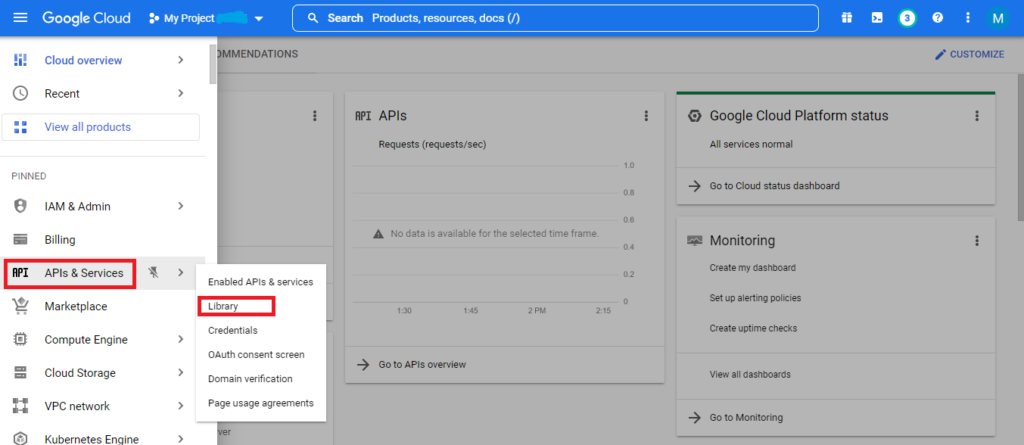Open notifications badge showing 3
Image resolution: width=1024 pixels, height=445 pixels.
(907, 18)
